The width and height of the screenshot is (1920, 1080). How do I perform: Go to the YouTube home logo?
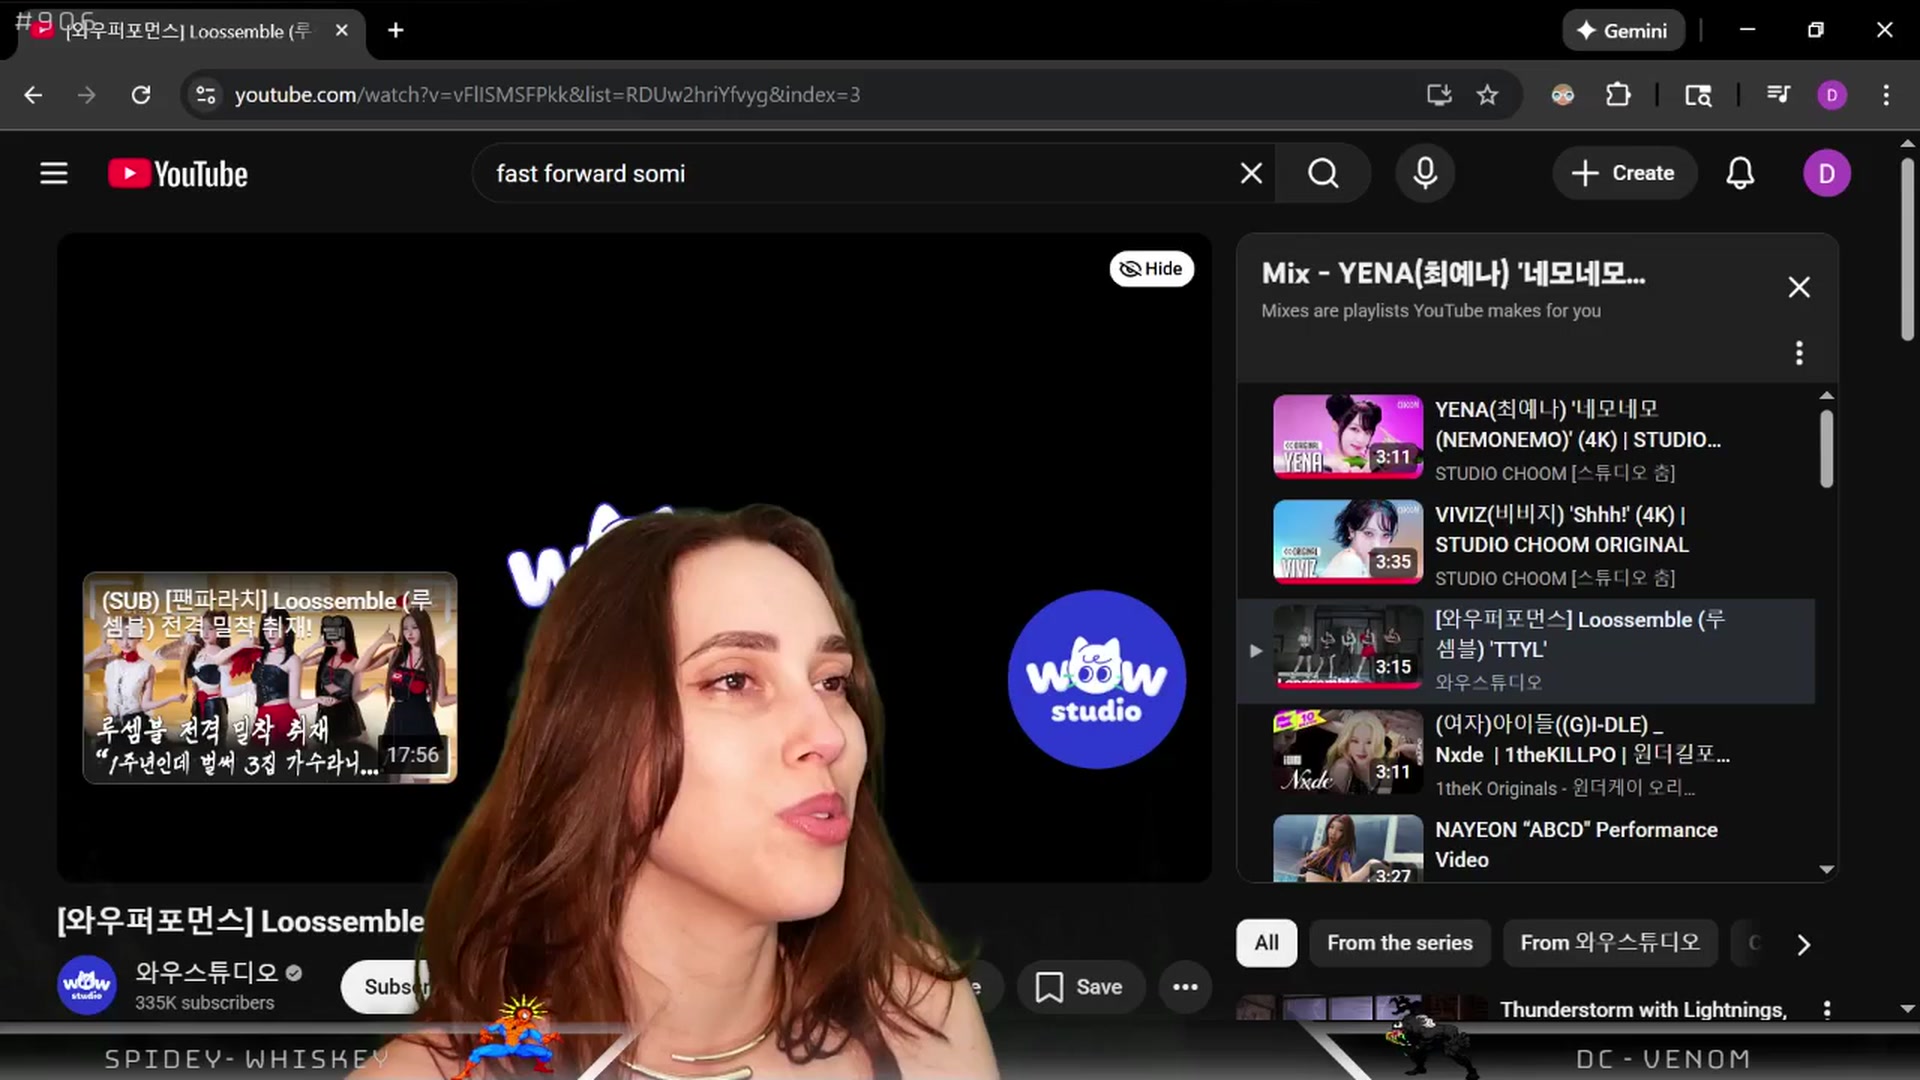point(178,173)
